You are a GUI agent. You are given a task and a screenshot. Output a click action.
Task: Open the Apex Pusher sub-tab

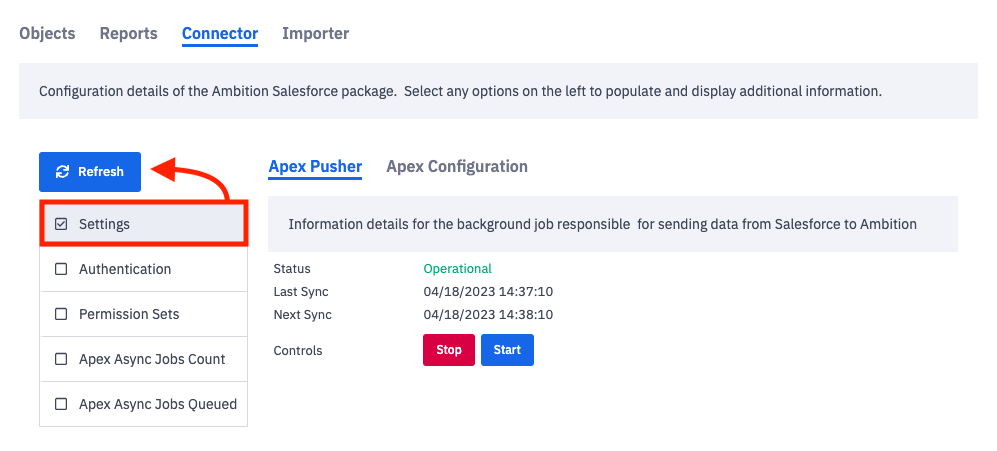315,166
